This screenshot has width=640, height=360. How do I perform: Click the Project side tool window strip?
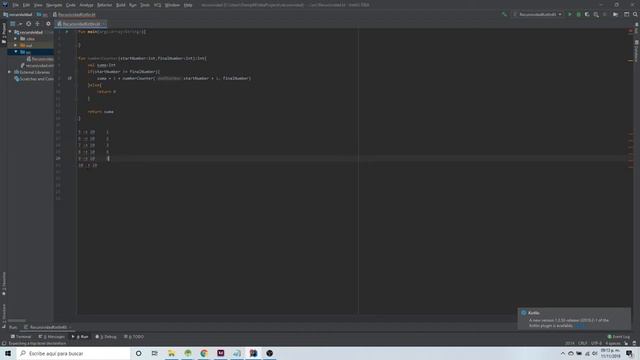4,33
